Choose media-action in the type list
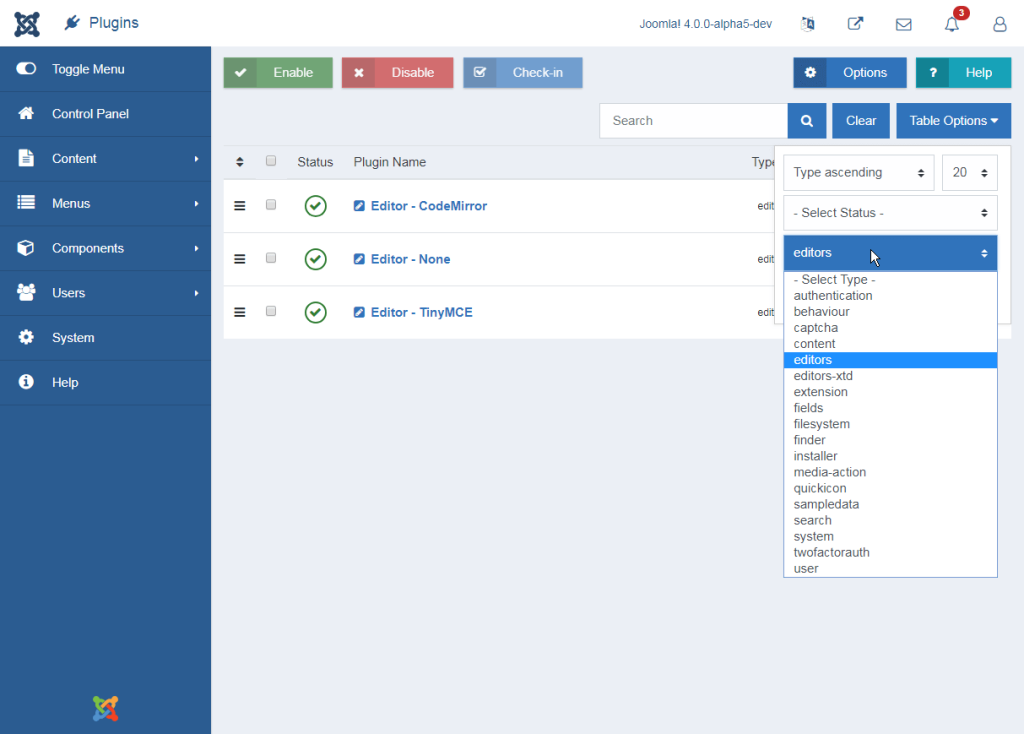 (890, 472)
